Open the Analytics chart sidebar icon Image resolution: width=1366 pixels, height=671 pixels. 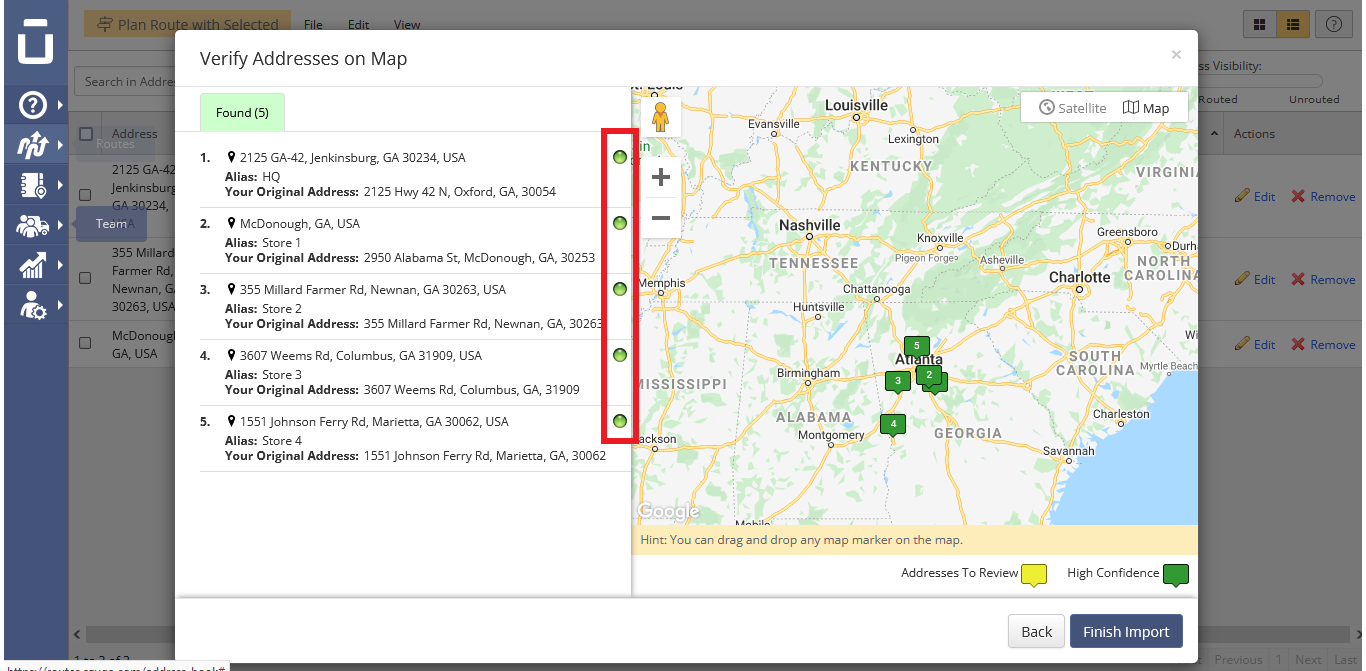tap(33, 265)
